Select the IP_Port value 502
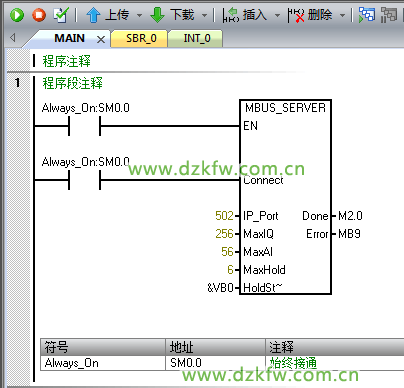 (x=224, y=216)
